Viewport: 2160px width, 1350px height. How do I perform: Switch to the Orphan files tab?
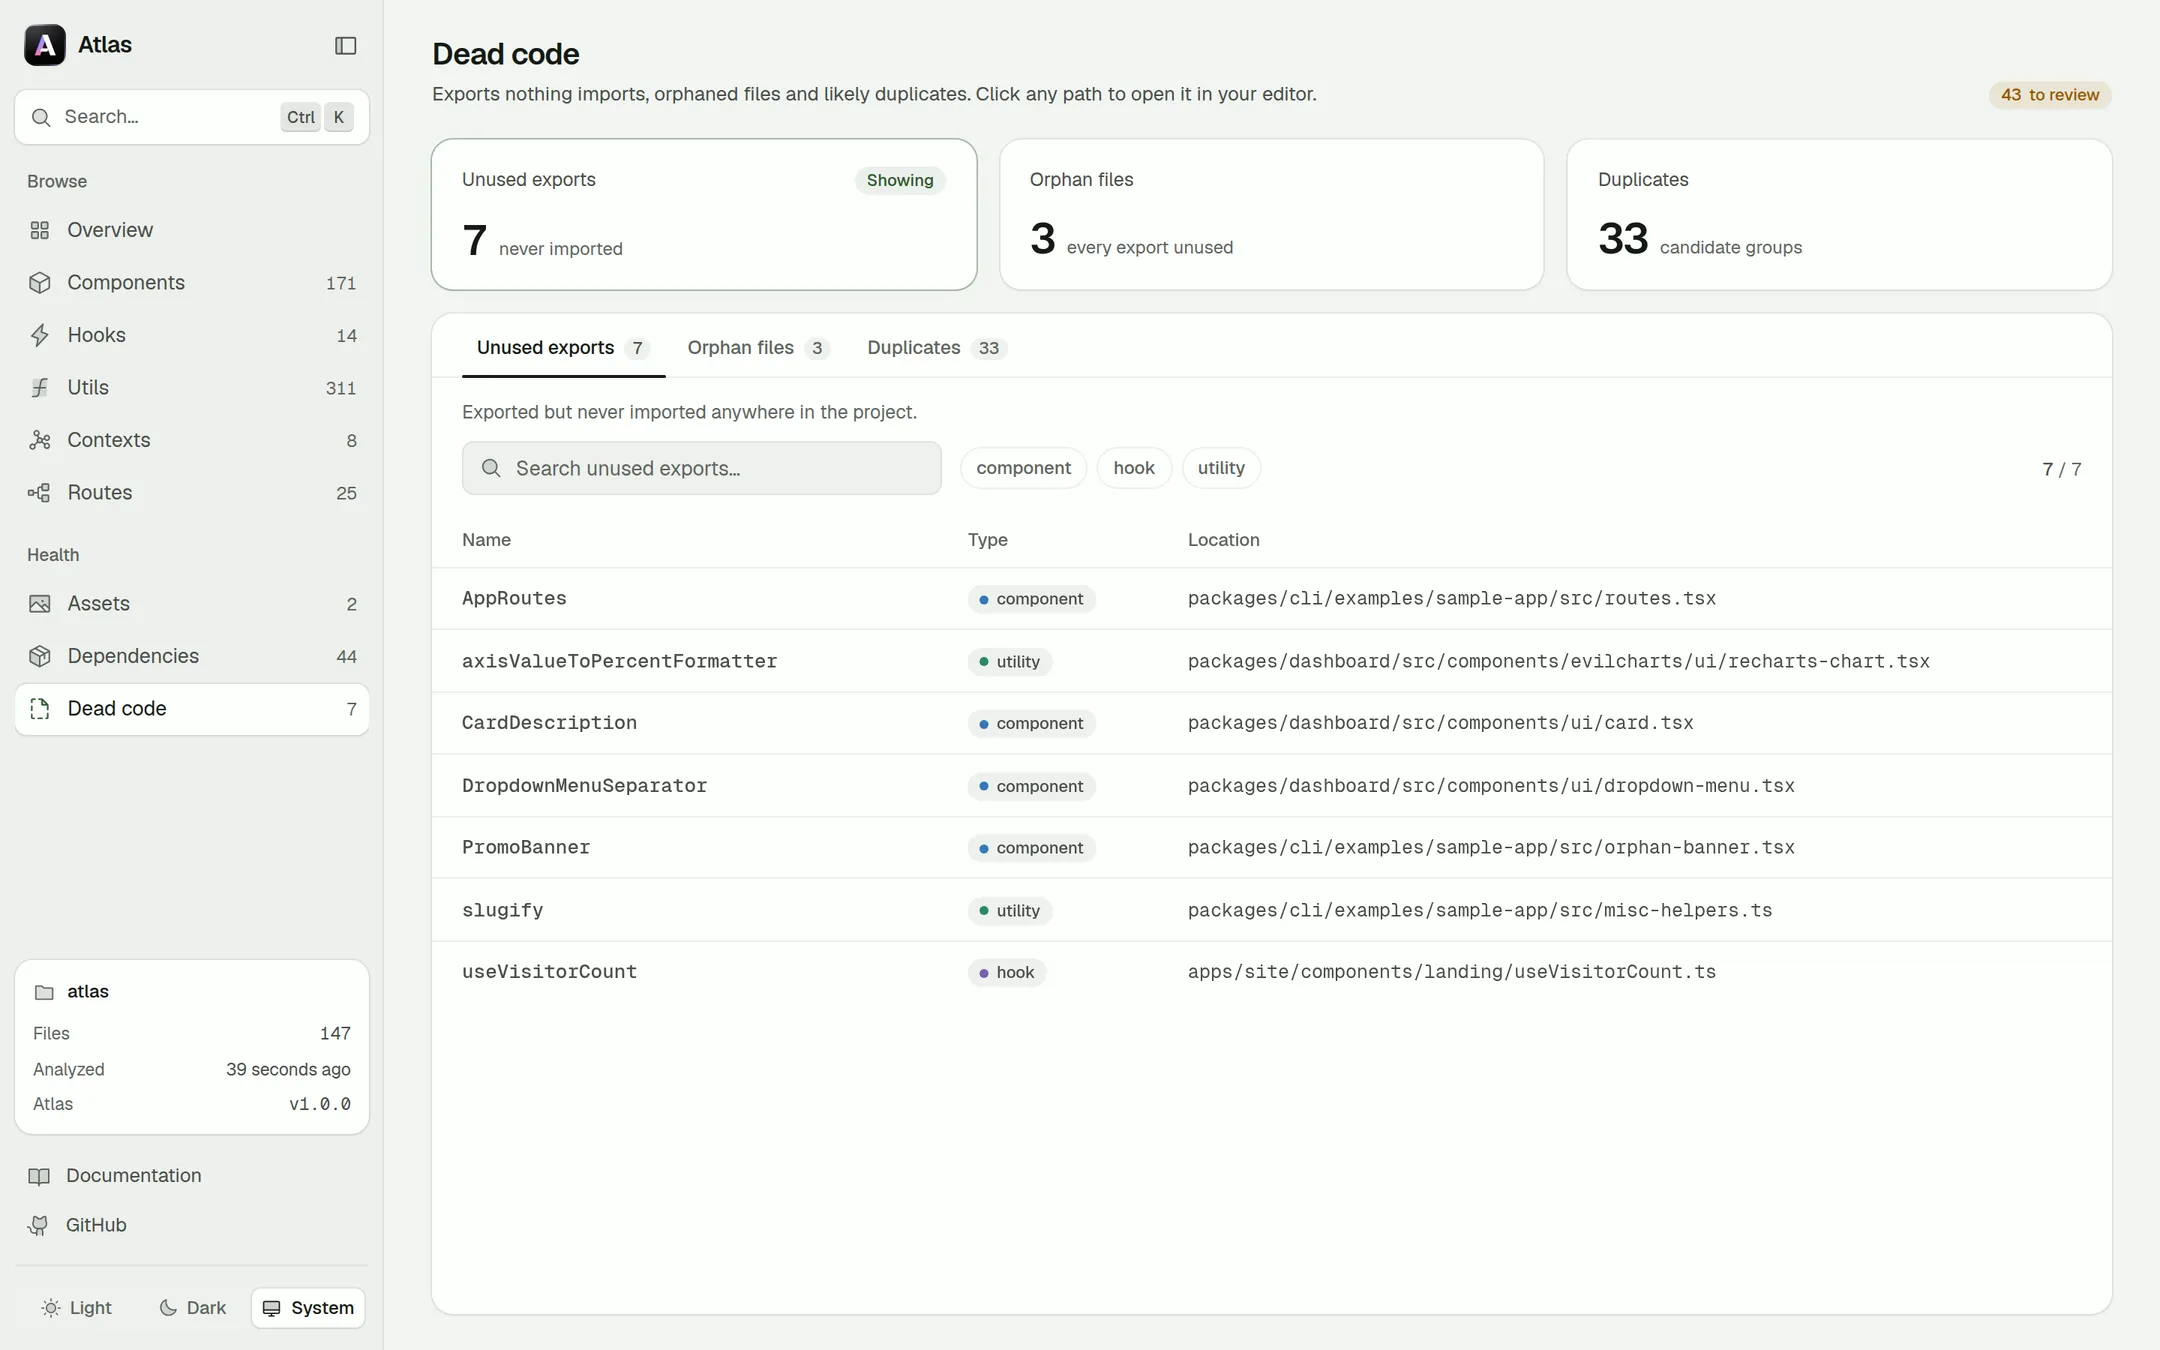(x=758, y=348)
